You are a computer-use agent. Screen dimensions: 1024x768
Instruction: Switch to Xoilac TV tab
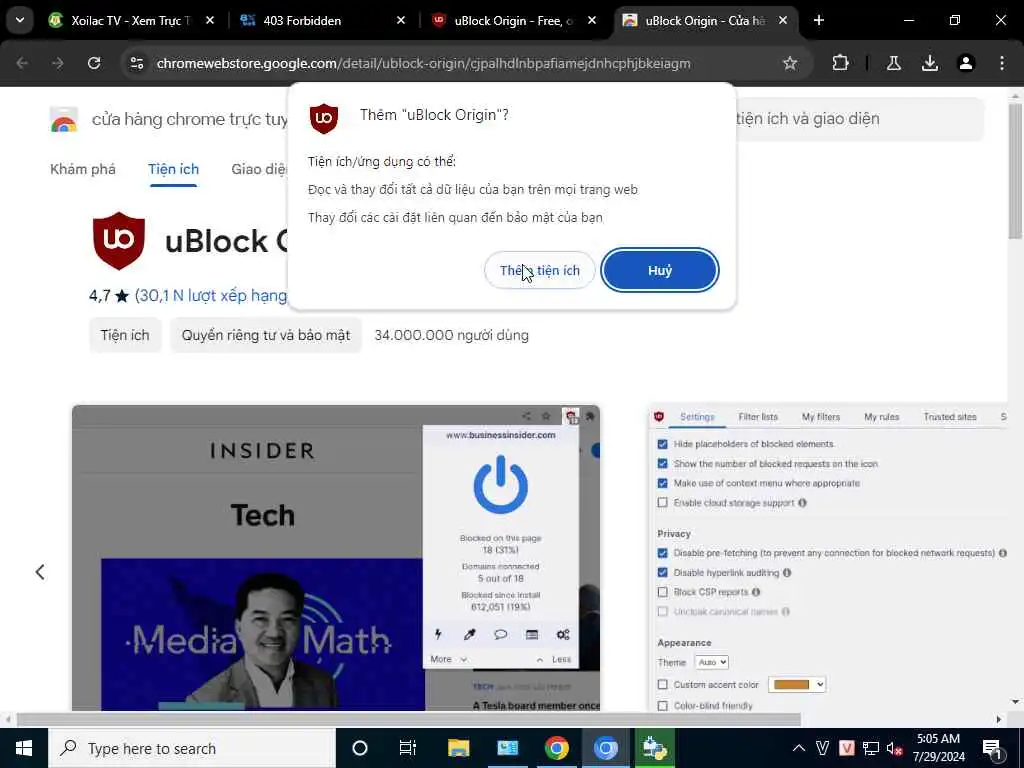pos(131,21)
